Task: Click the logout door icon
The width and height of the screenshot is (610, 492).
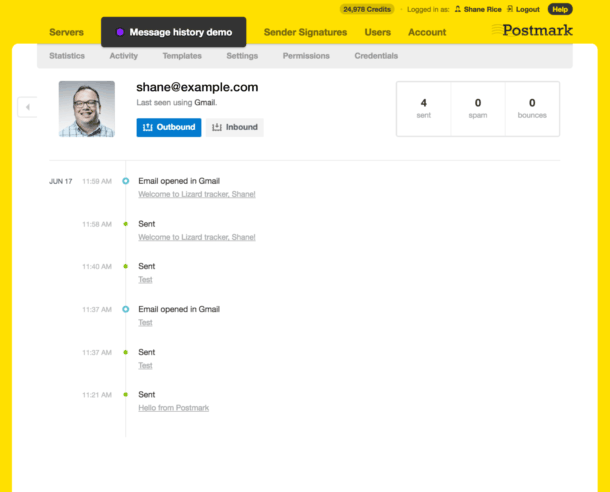Action: tap(510, 9)
